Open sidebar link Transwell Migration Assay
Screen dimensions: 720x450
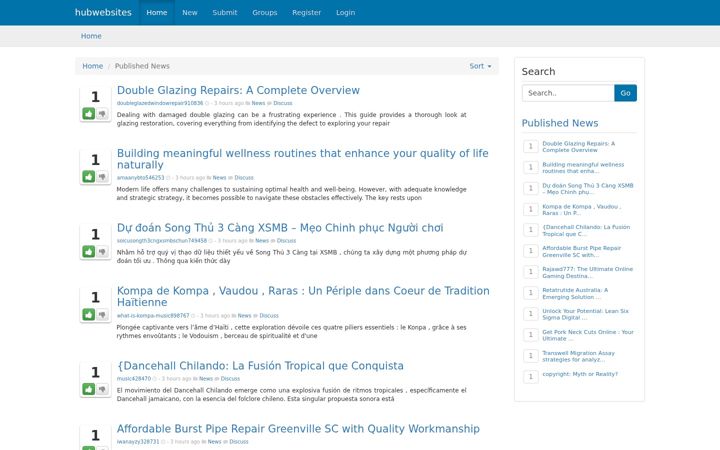(x=579, y=356)
